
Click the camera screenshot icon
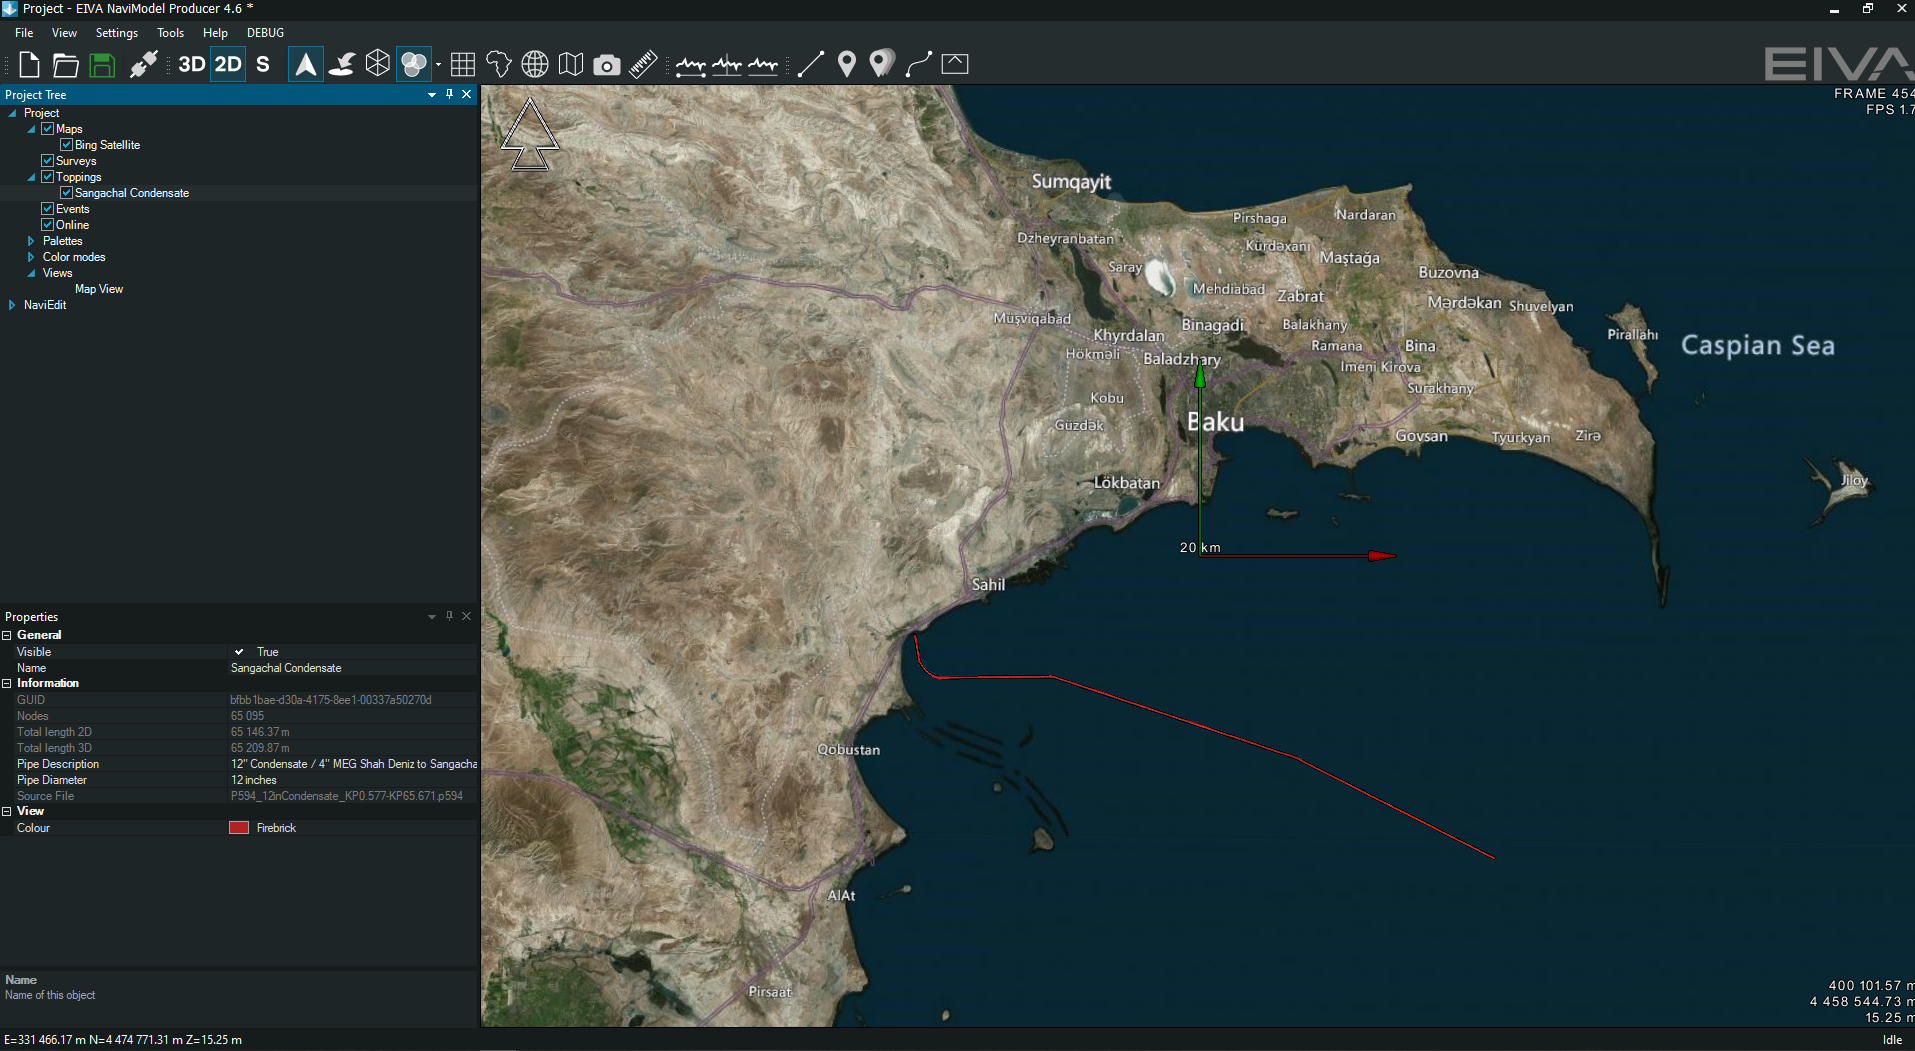pos(606,65)
